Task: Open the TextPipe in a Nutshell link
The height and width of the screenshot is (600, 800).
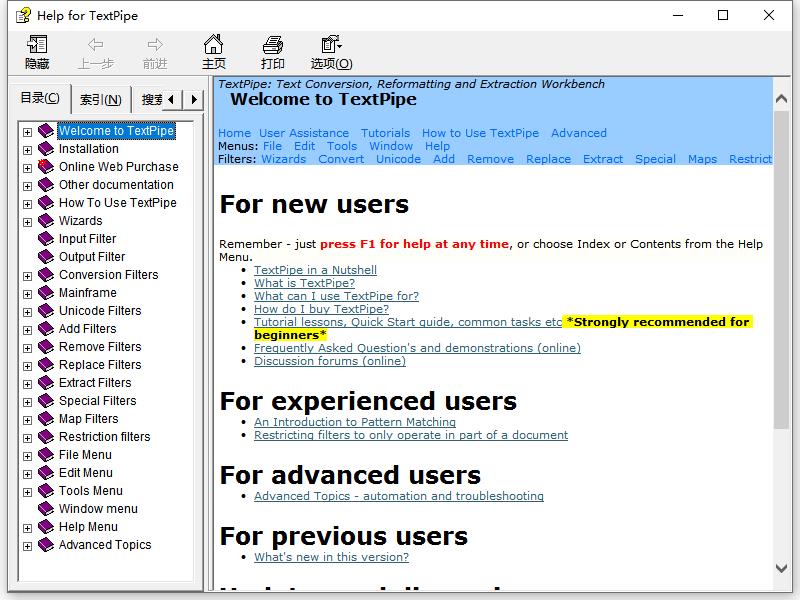Action: pyautogui.click(x=315, y=270)
